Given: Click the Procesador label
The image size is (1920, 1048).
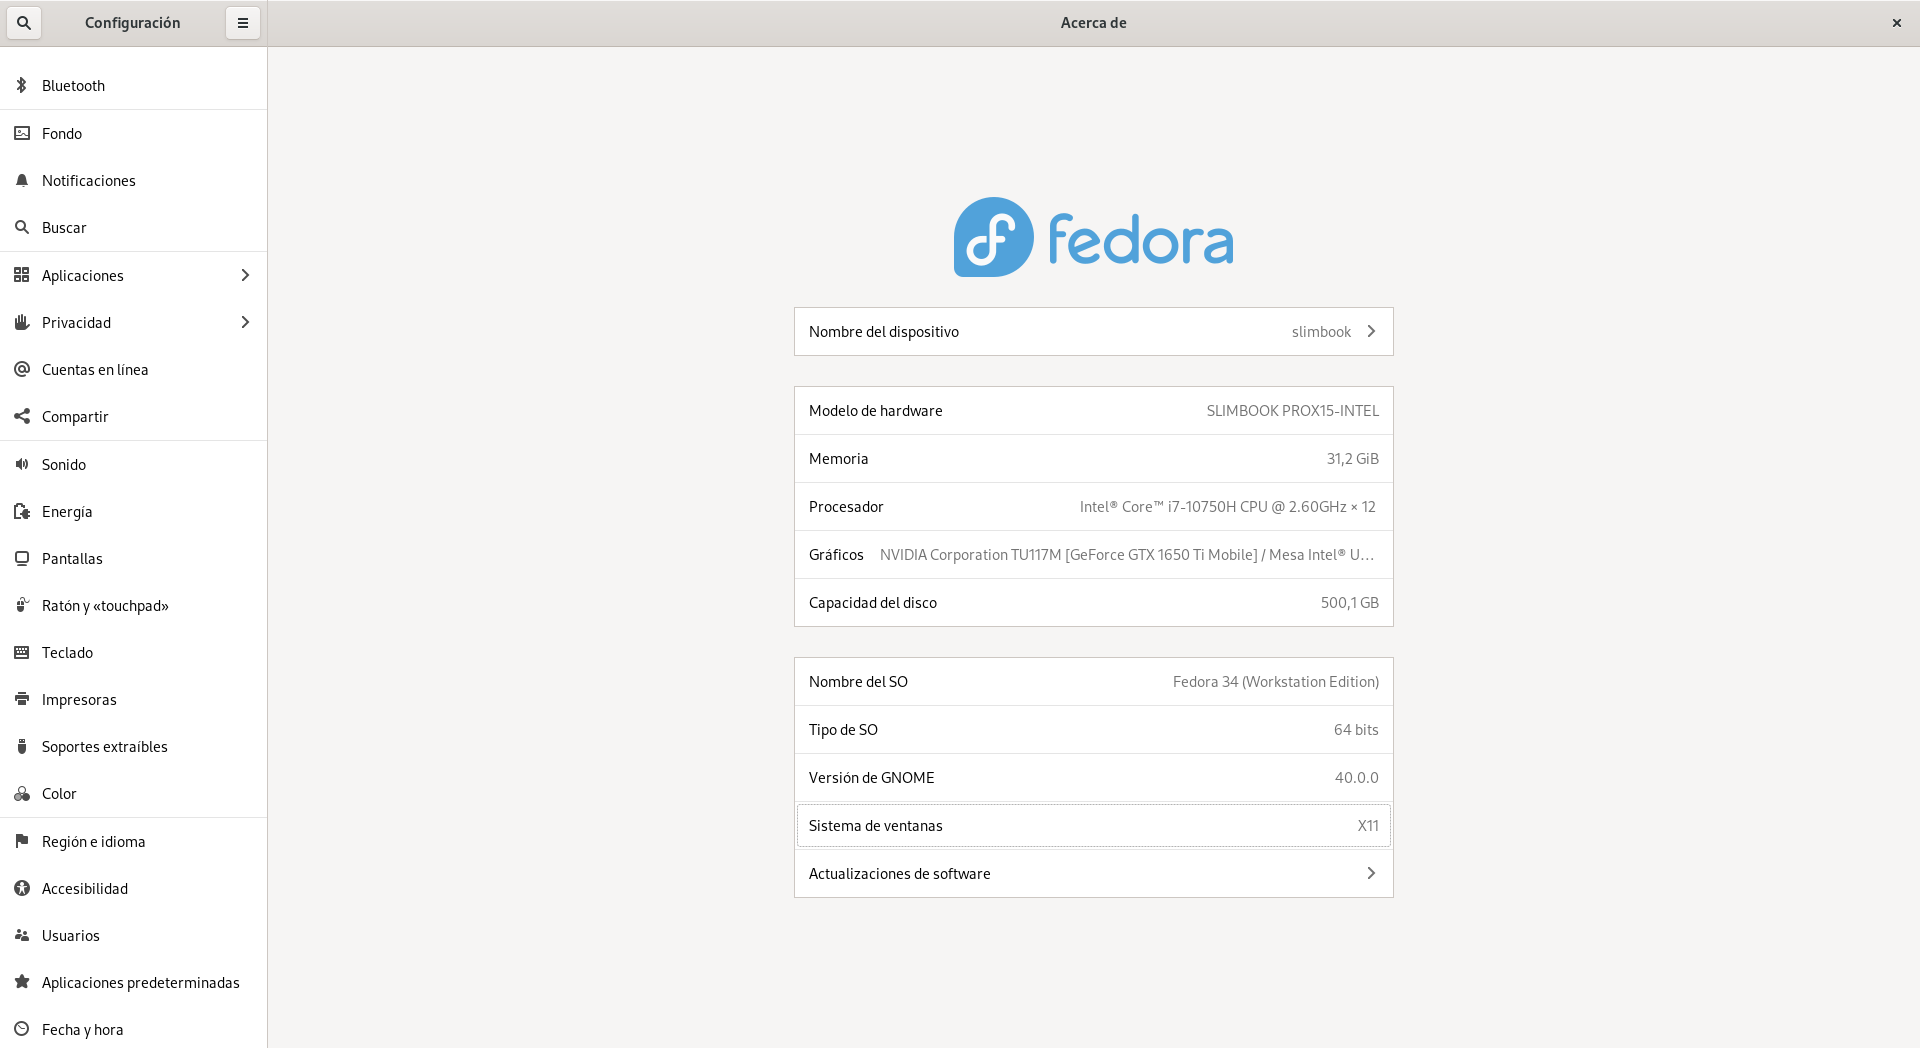Looking at the screenshot, I should [x=846, y=507].
